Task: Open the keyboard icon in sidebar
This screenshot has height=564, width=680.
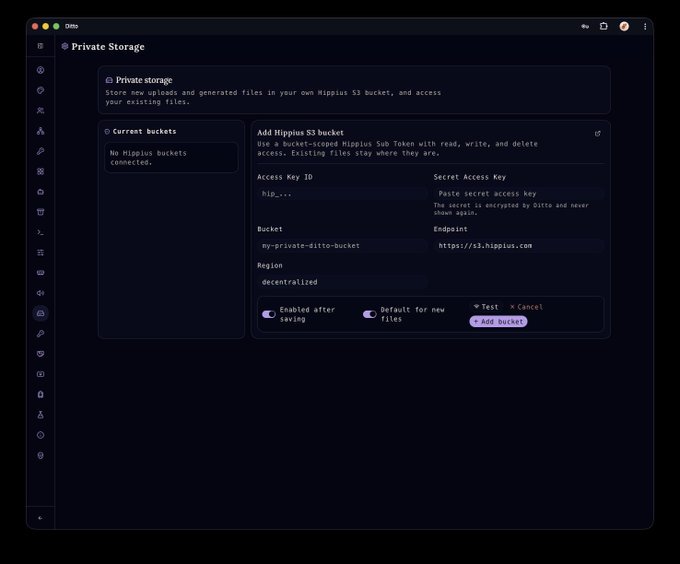Action: pos(40,273)
